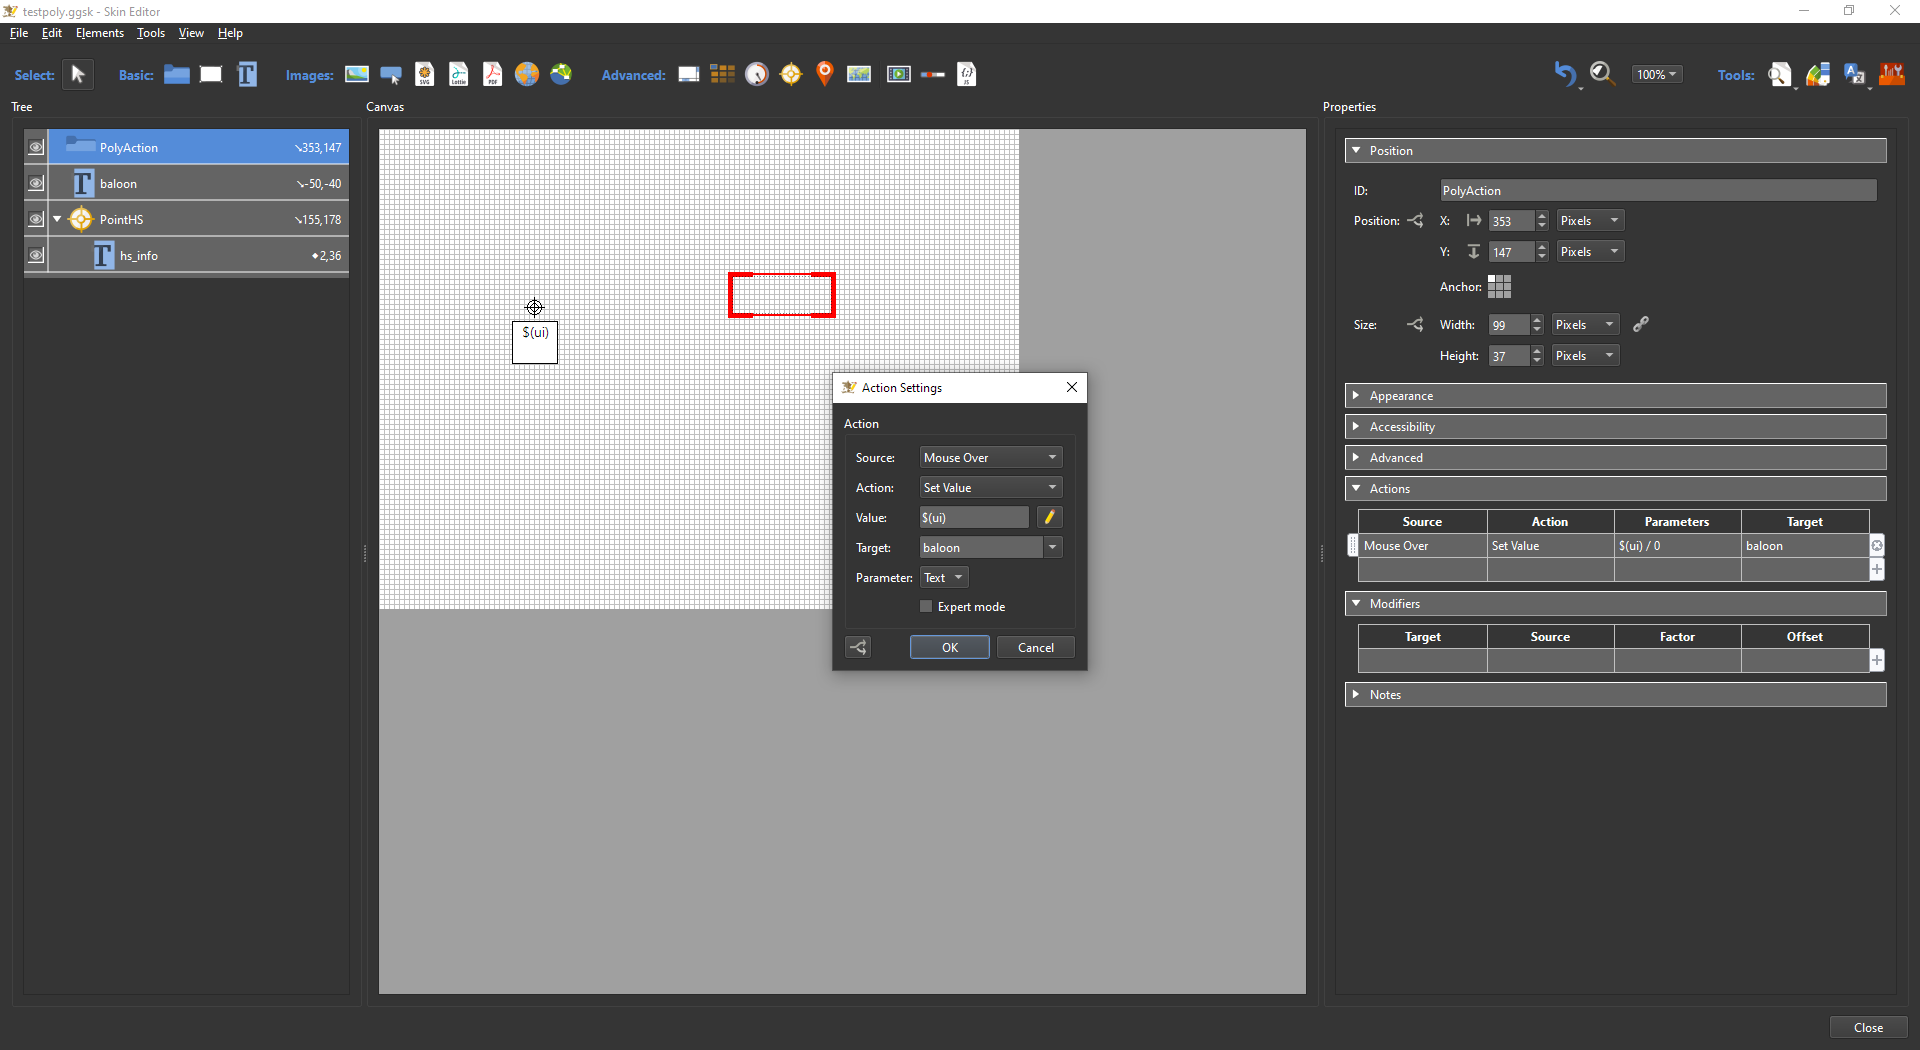Add a Hotspot Template crosshair element
Image resolution: width=1920 pixels, height=1050 pixels.
[791, 74]
